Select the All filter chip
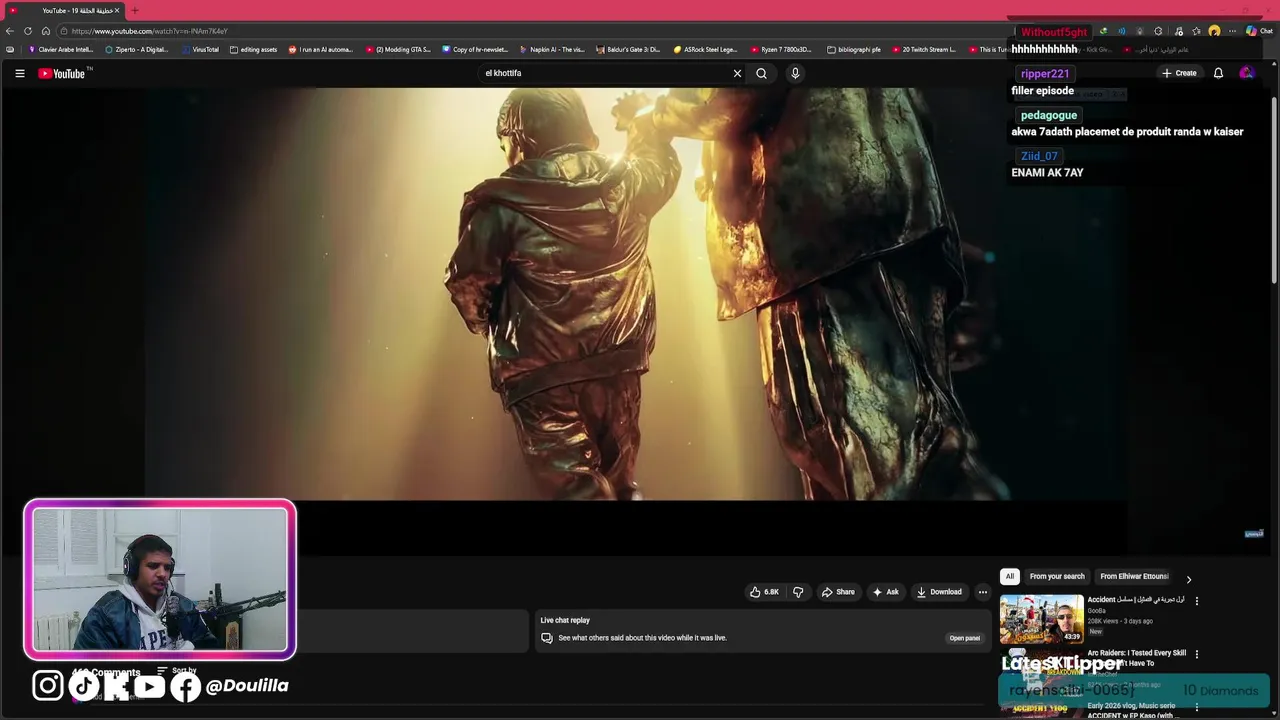 click(1010, 576)
